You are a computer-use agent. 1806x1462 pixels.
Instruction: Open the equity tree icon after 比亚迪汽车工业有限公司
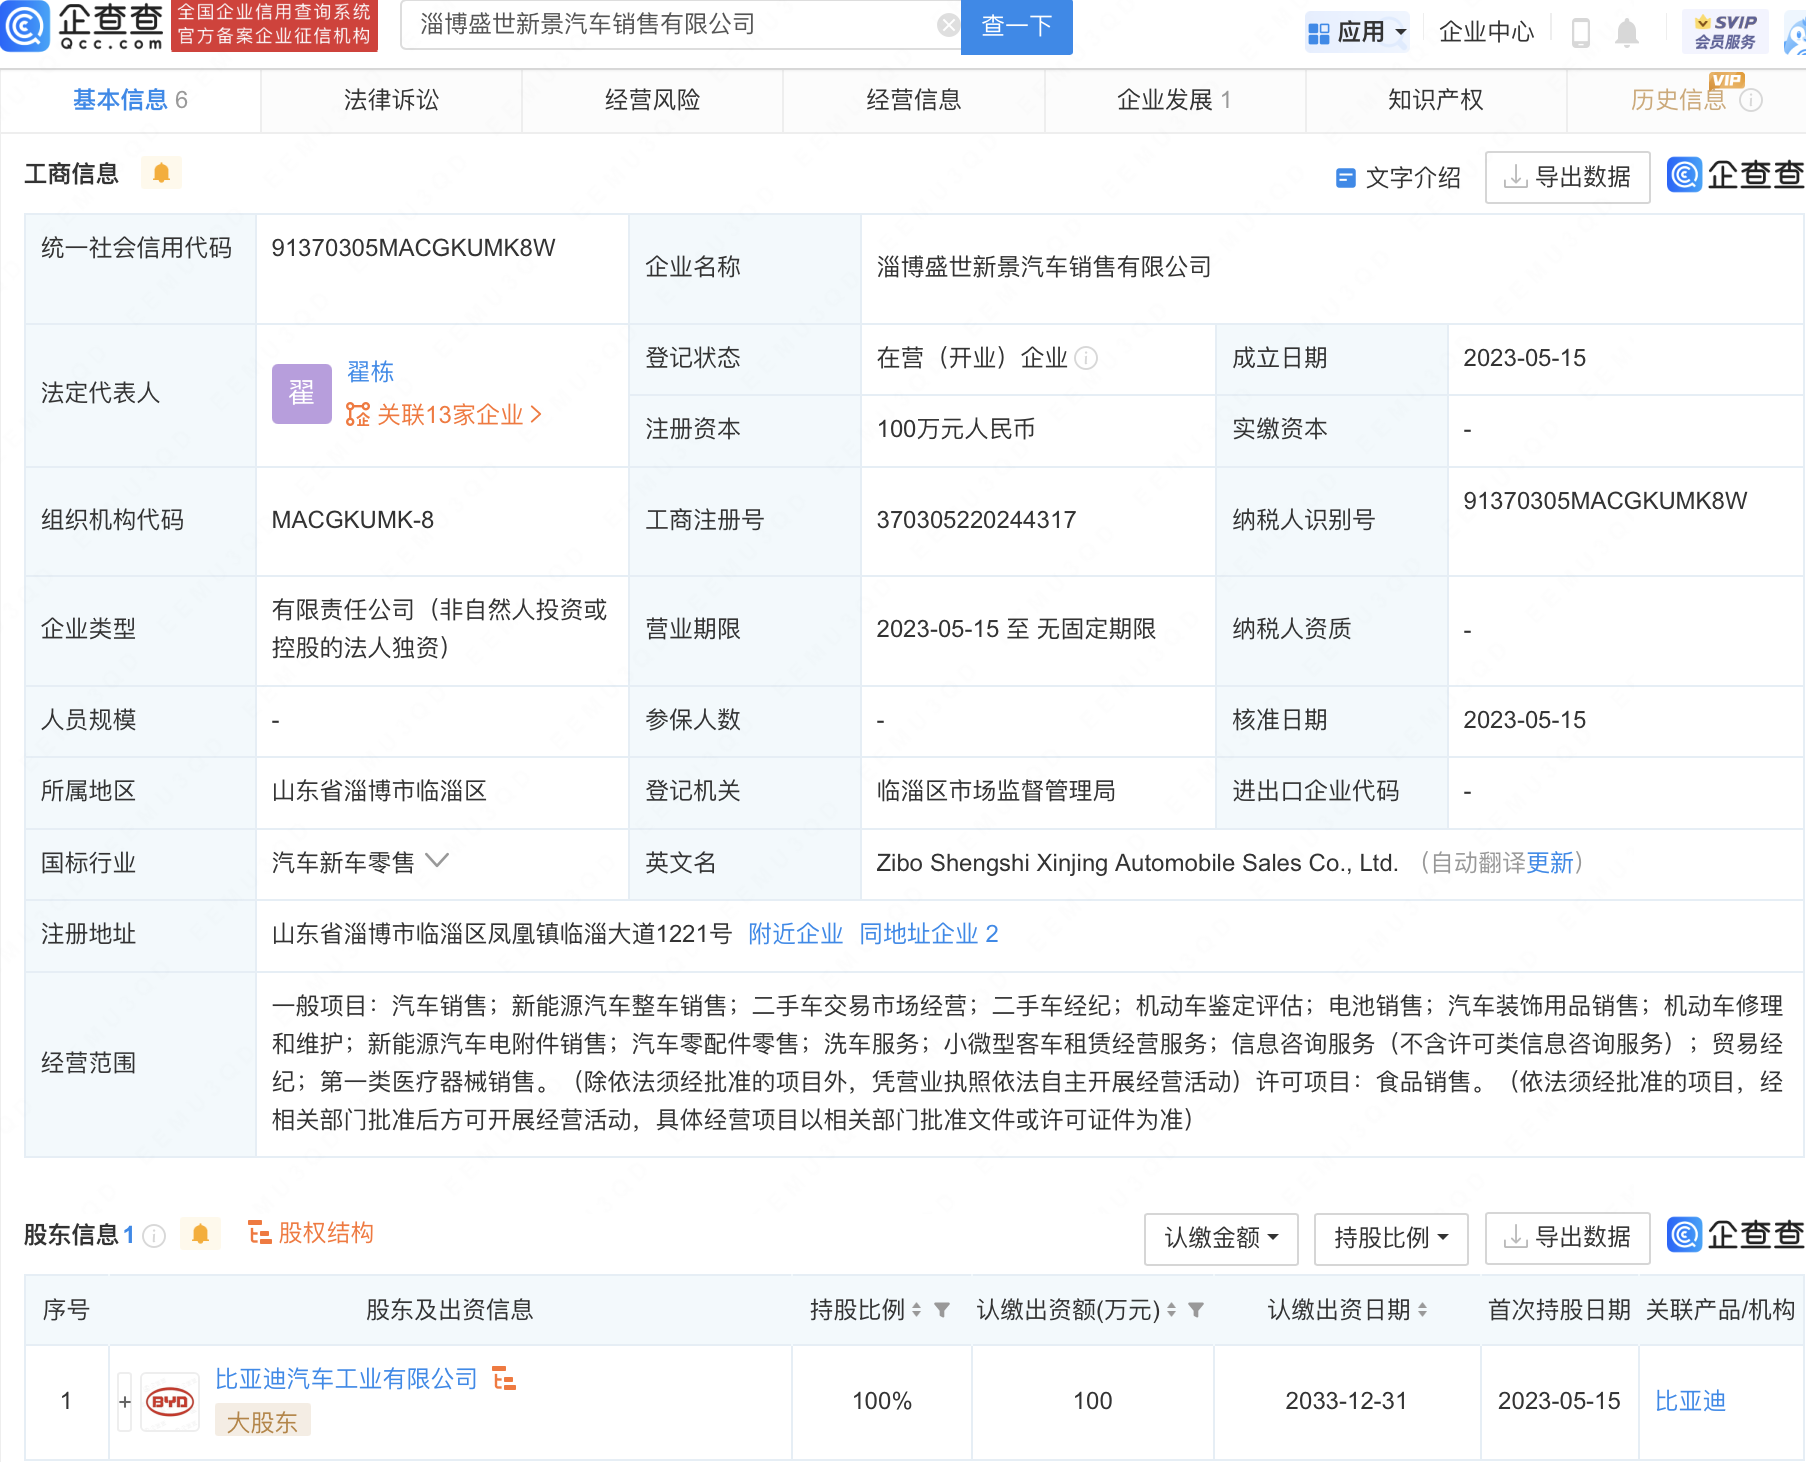[504, 1379]
